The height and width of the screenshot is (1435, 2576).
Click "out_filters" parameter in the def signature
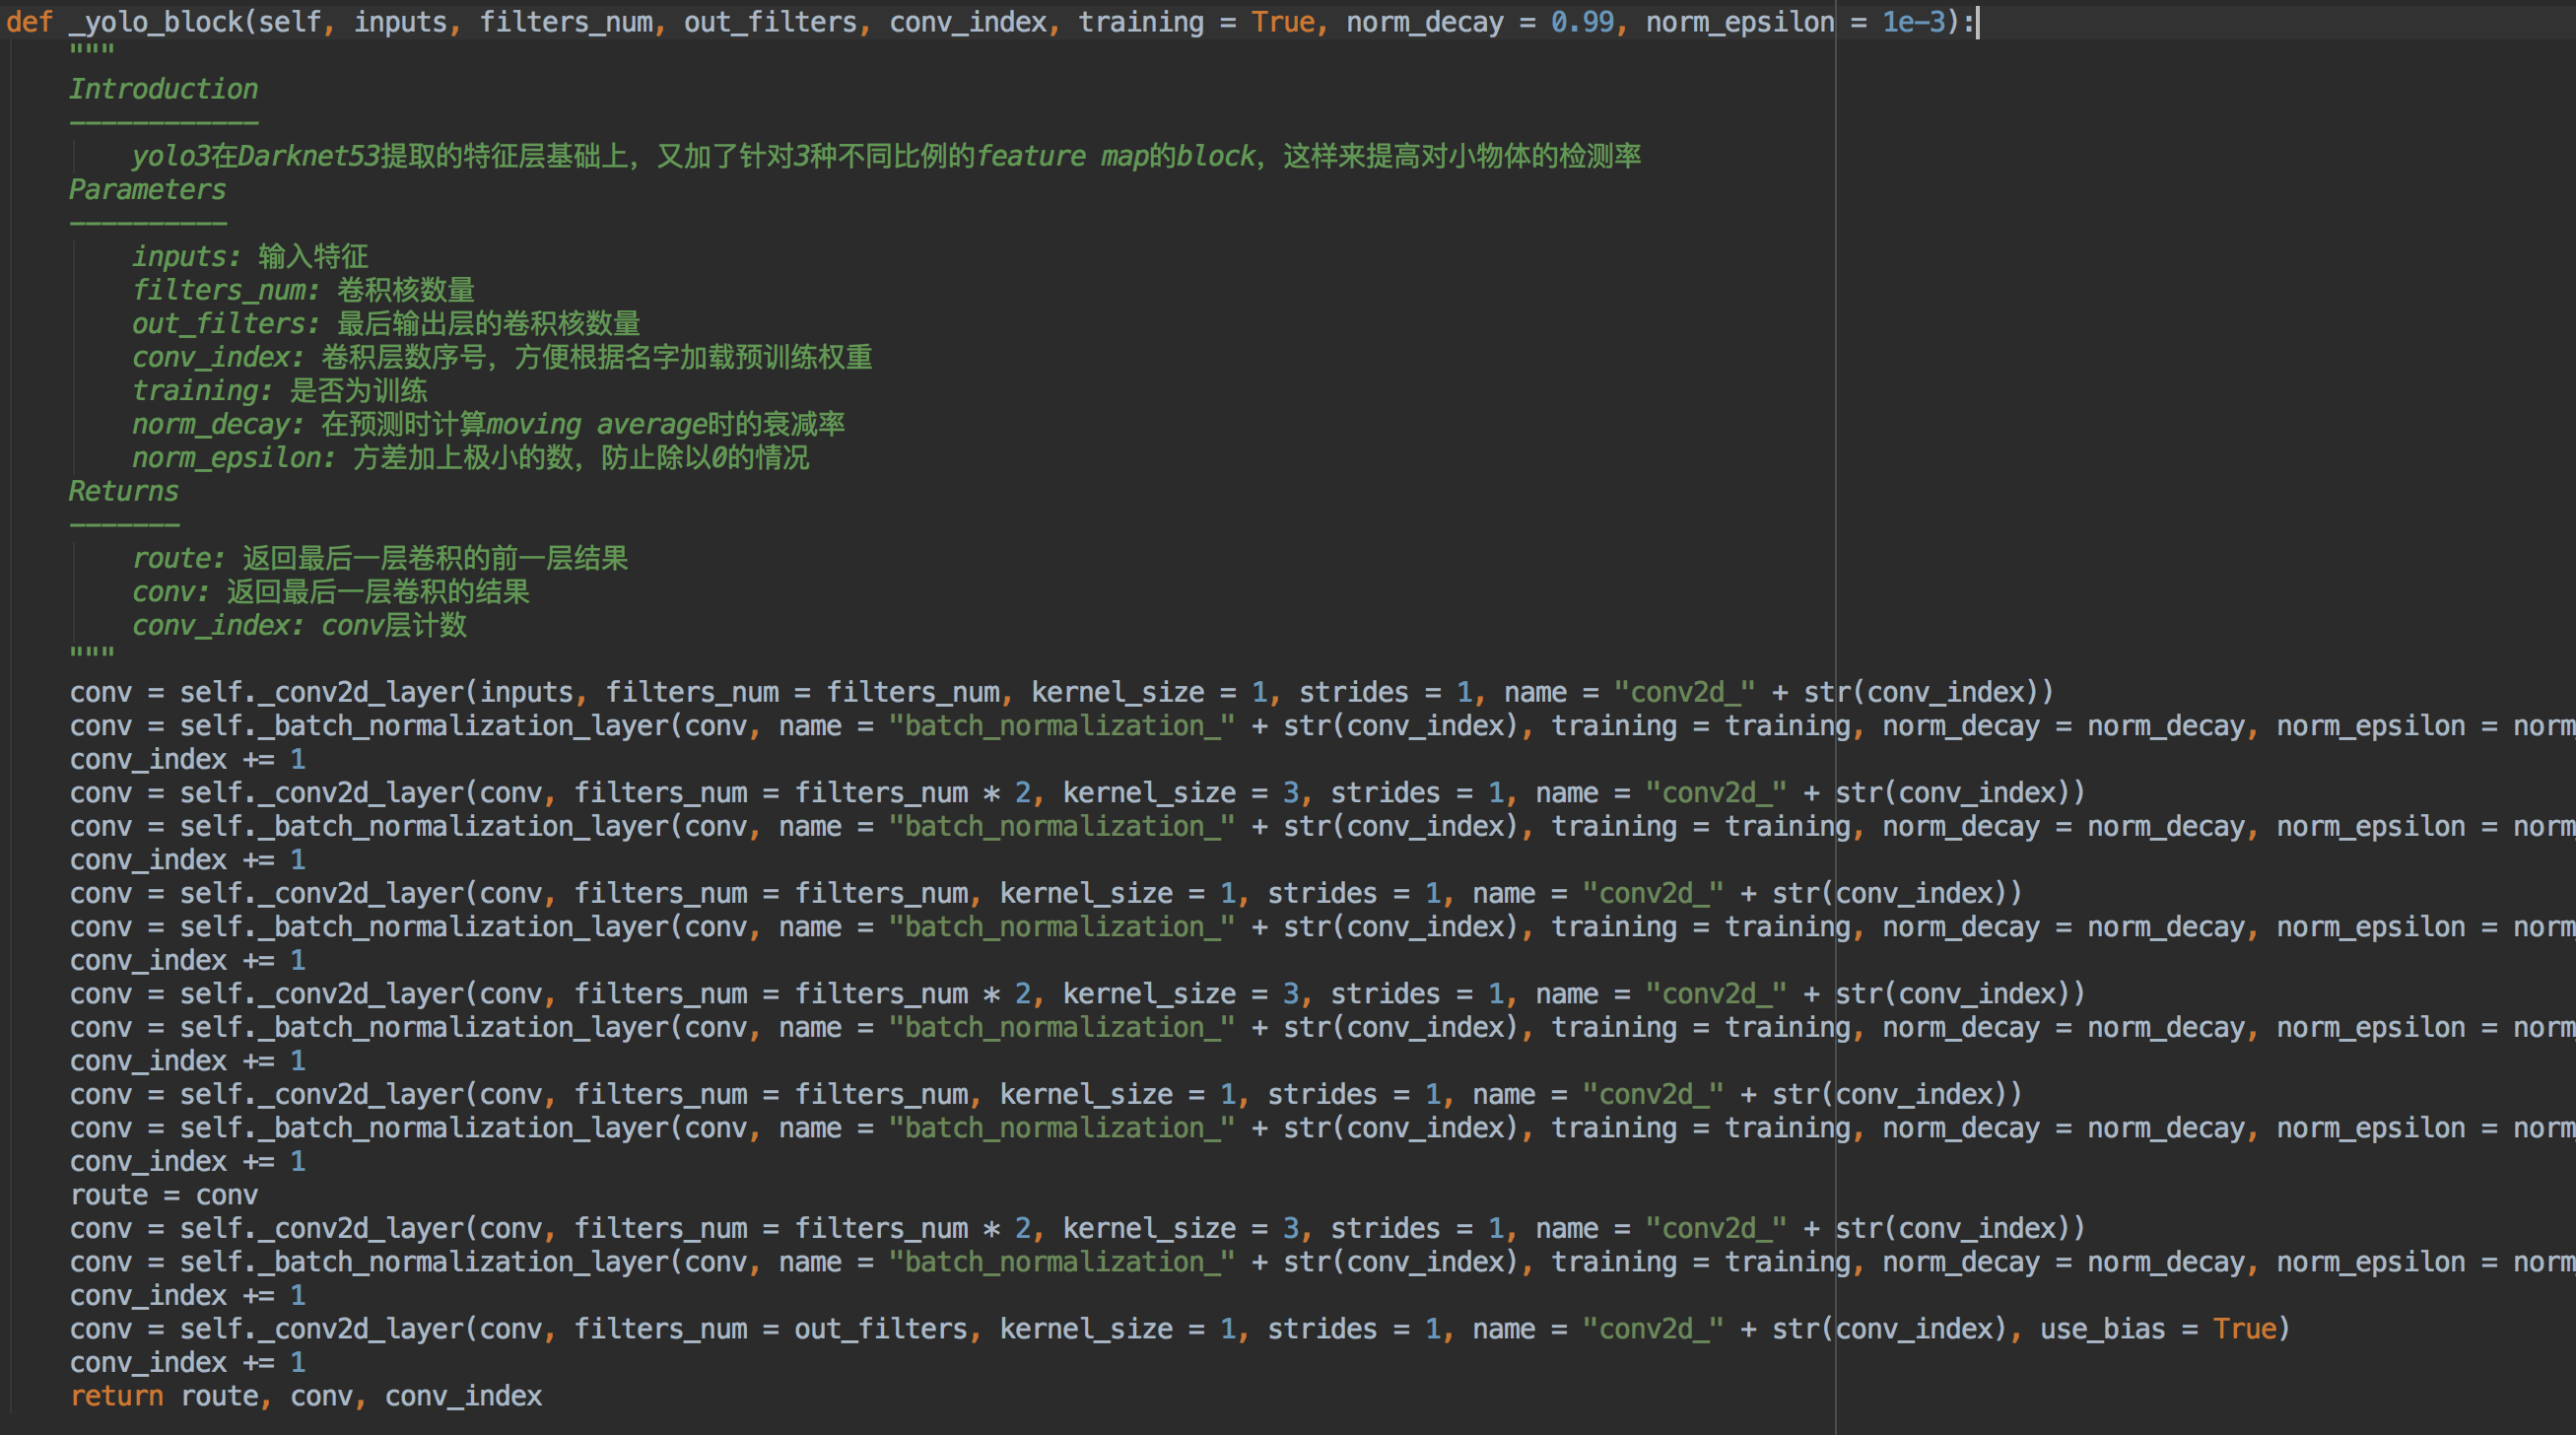point(770,22)
